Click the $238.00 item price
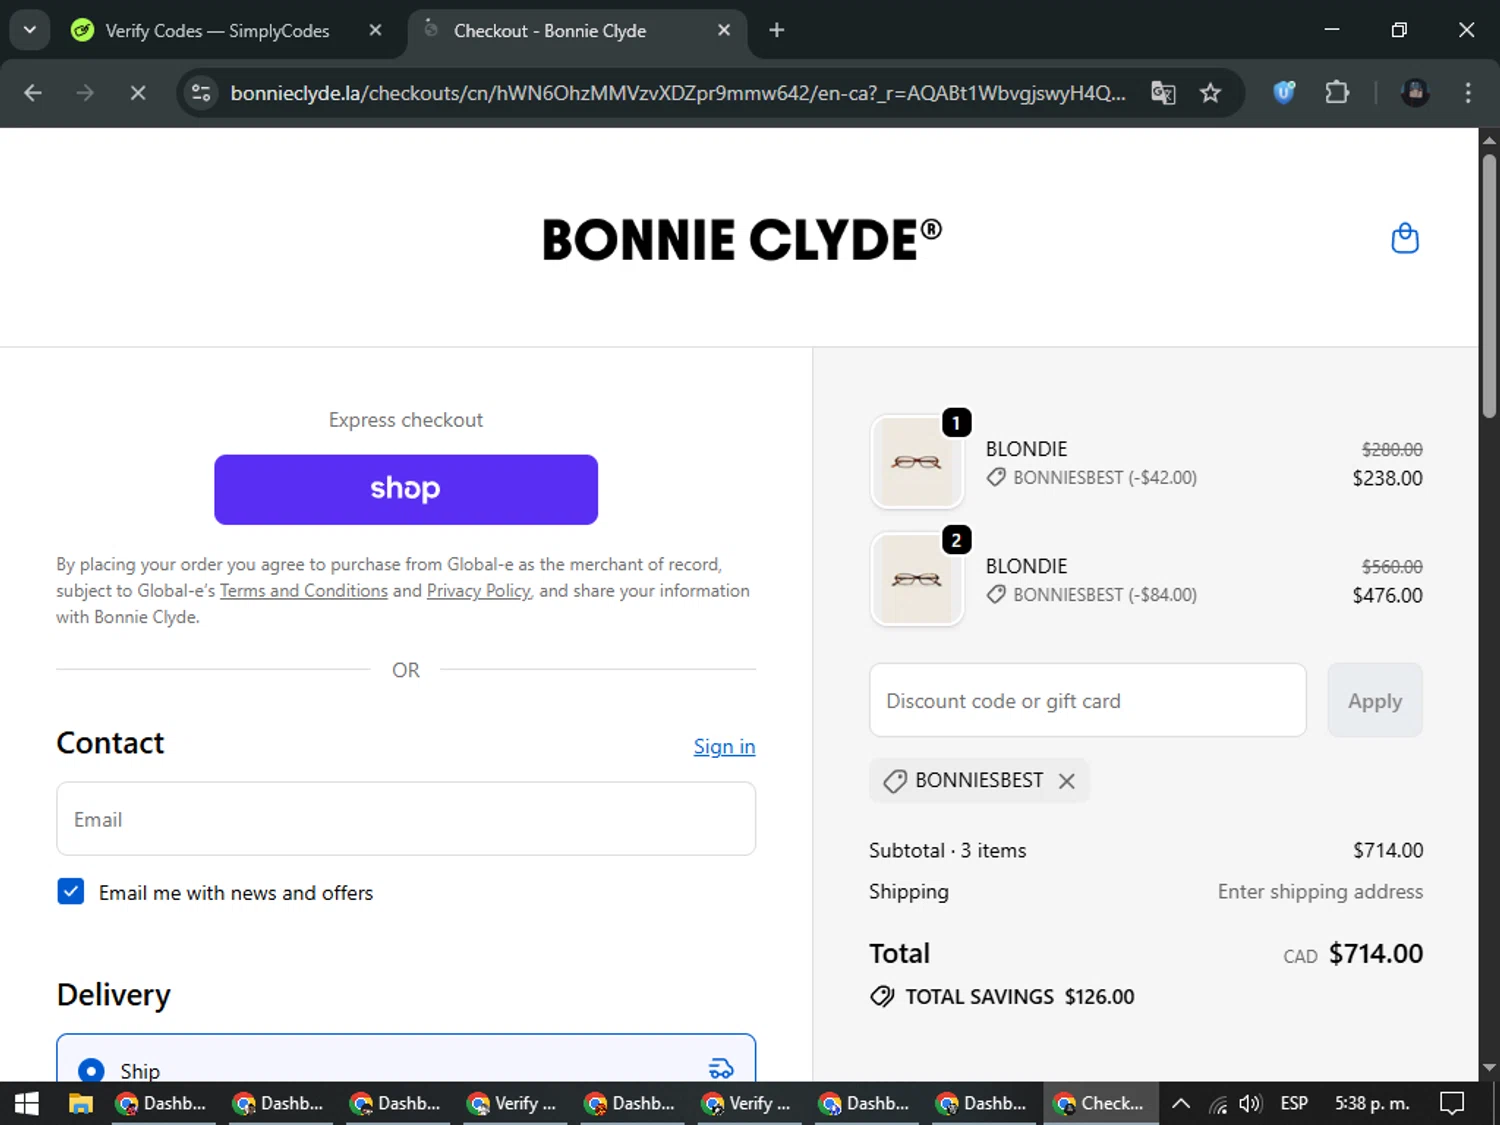This screenshot has height=1125, width=1500. (1387, 478)
